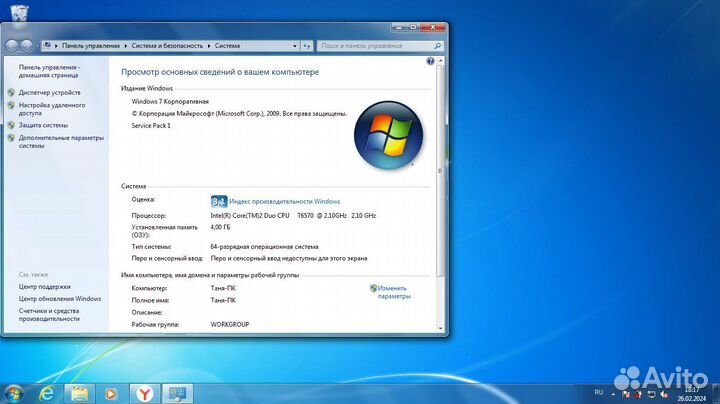Go forward with the navigation forward arrow

(x=27, y=45)
